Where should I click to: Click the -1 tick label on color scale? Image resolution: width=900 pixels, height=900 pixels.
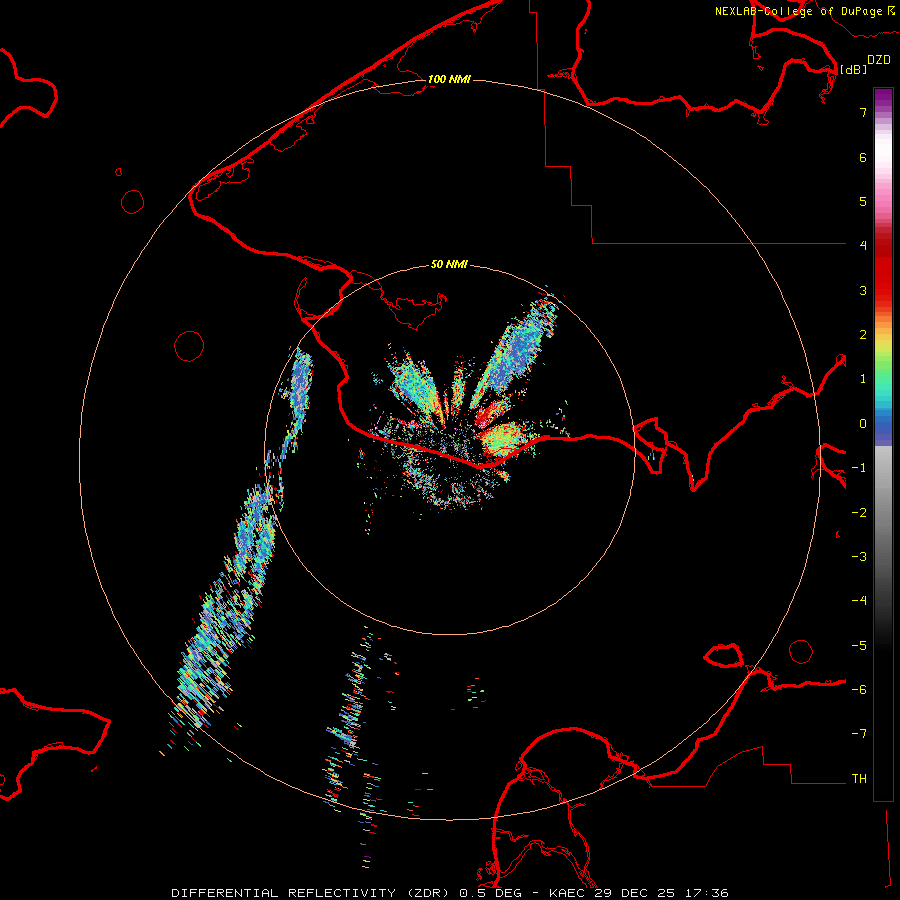(859, 468)
